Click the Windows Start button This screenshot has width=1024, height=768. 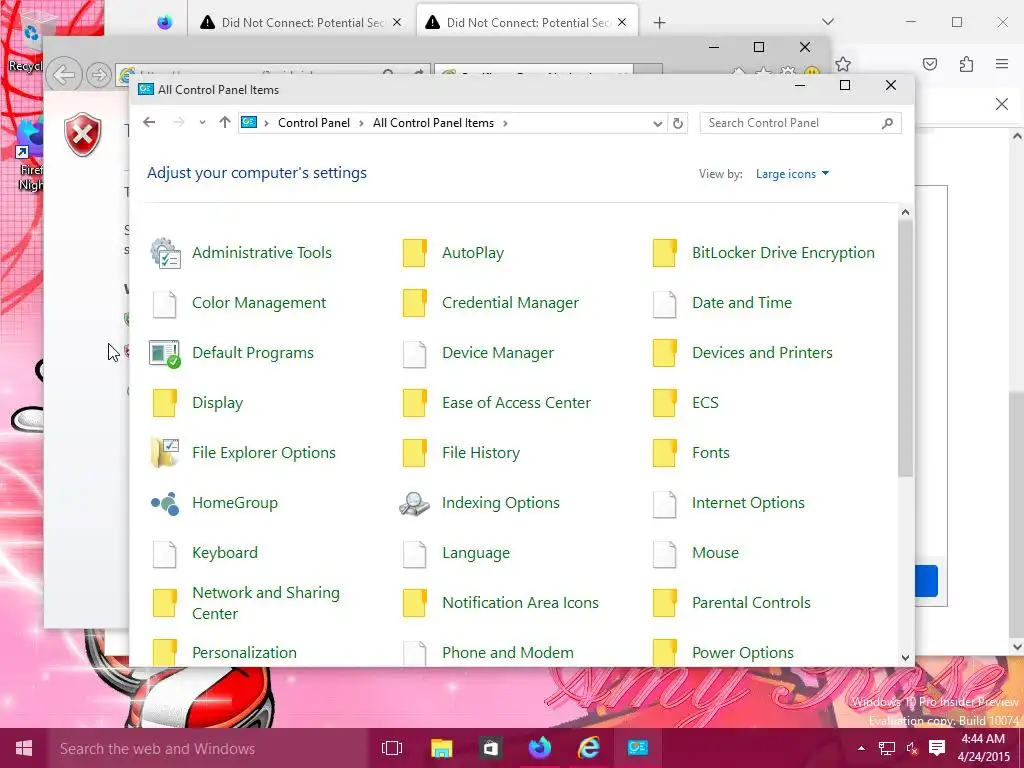(24, 748)
